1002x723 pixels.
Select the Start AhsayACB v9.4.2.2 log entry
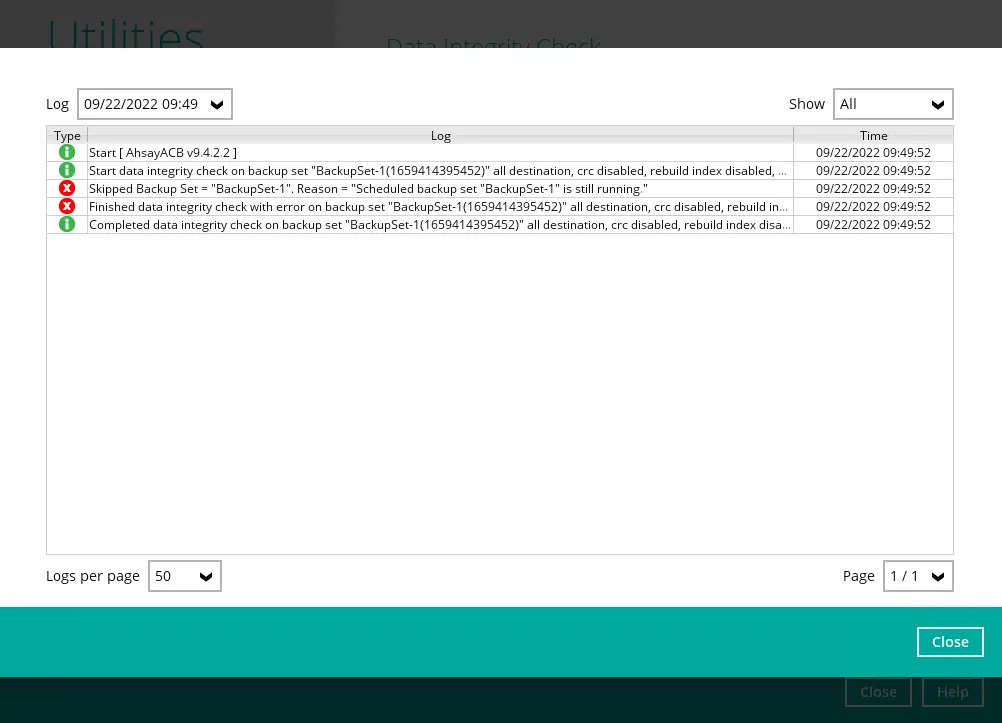[163, 152]
